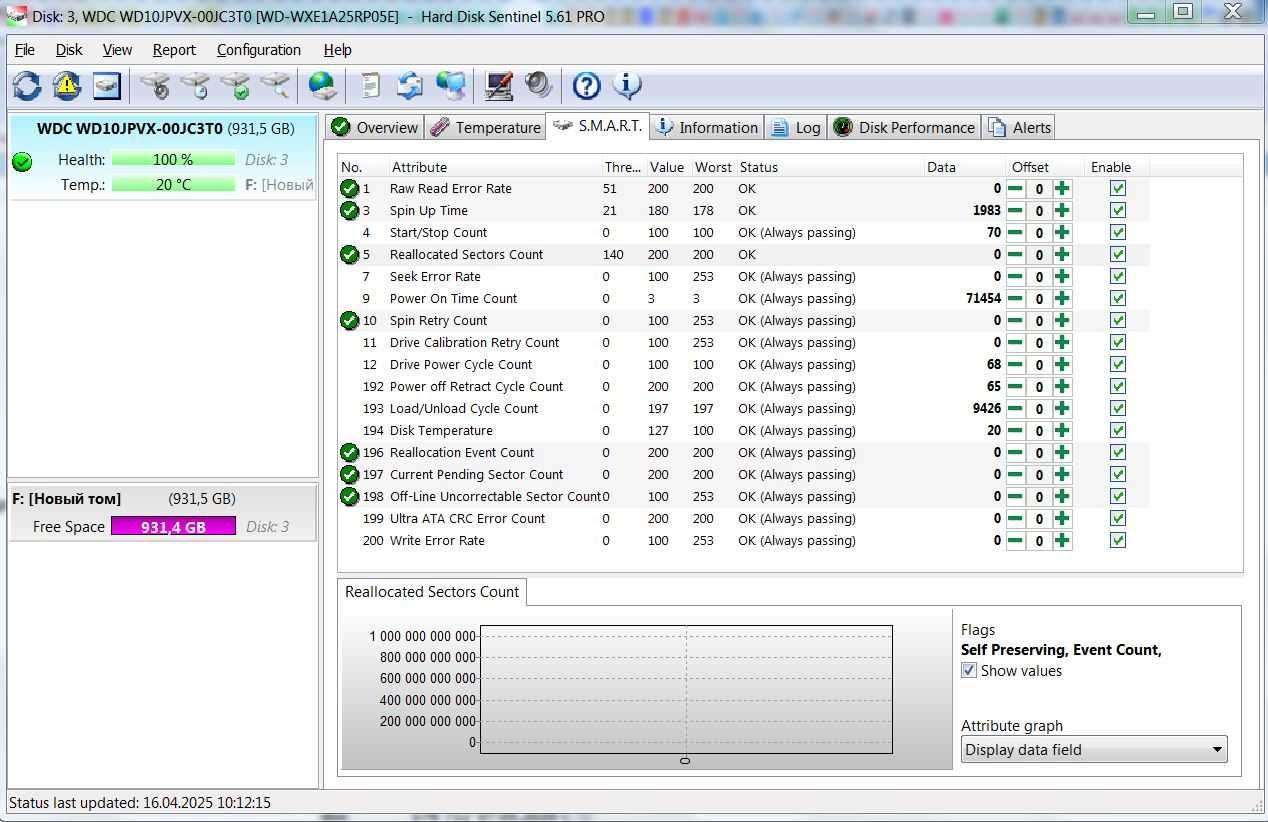Open the Disk menu
This screenshot has width=1268, height=822.
click(x=69, y=50)
